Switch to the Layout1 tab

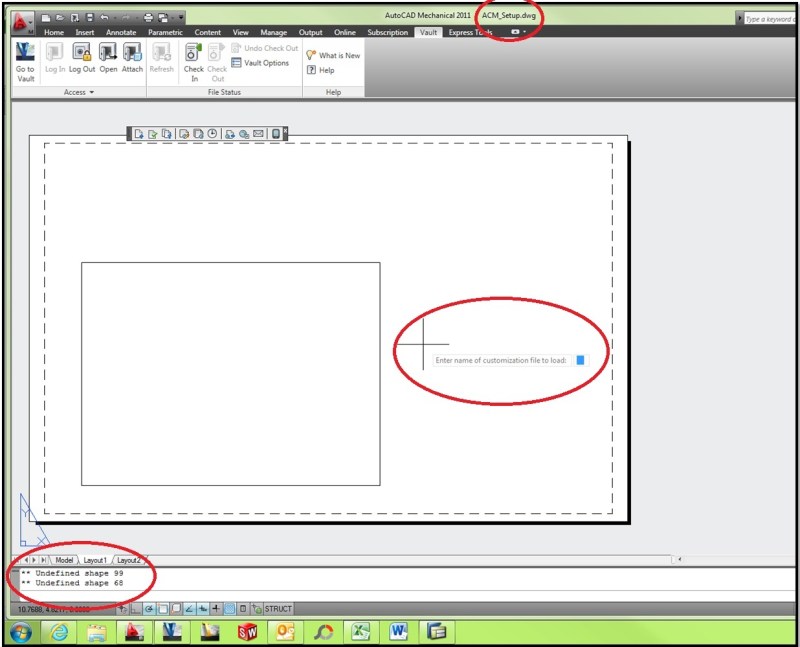(x=95, y=560)
